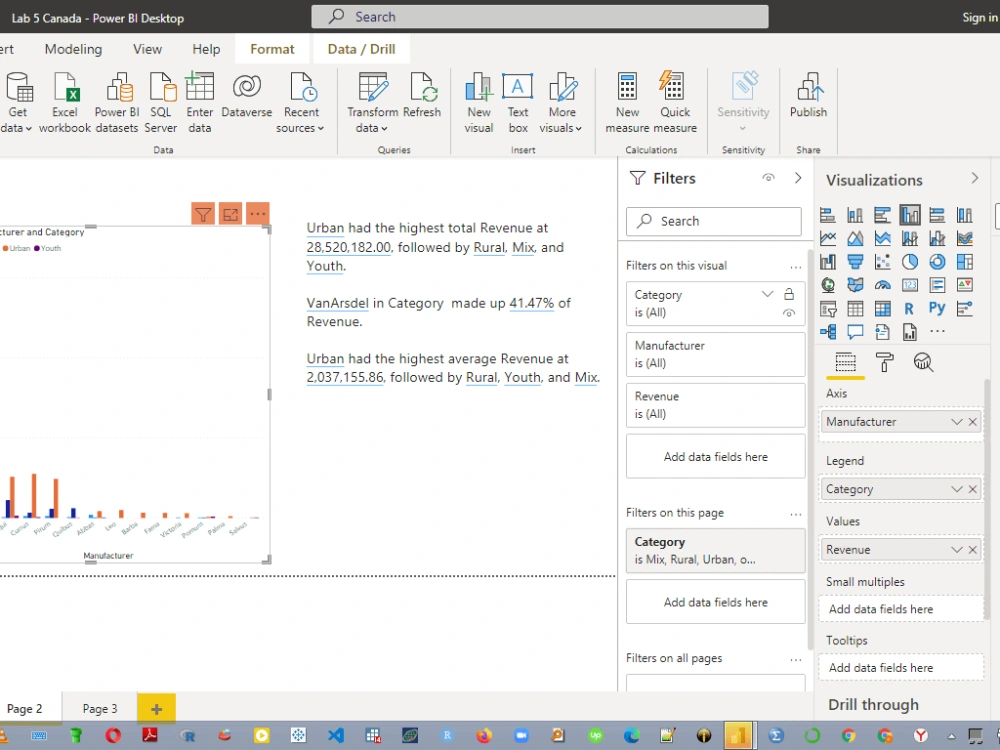The width and height of the screenshot is (1000, 750).
Task: Expand the Category filter card
Action: 767,294
